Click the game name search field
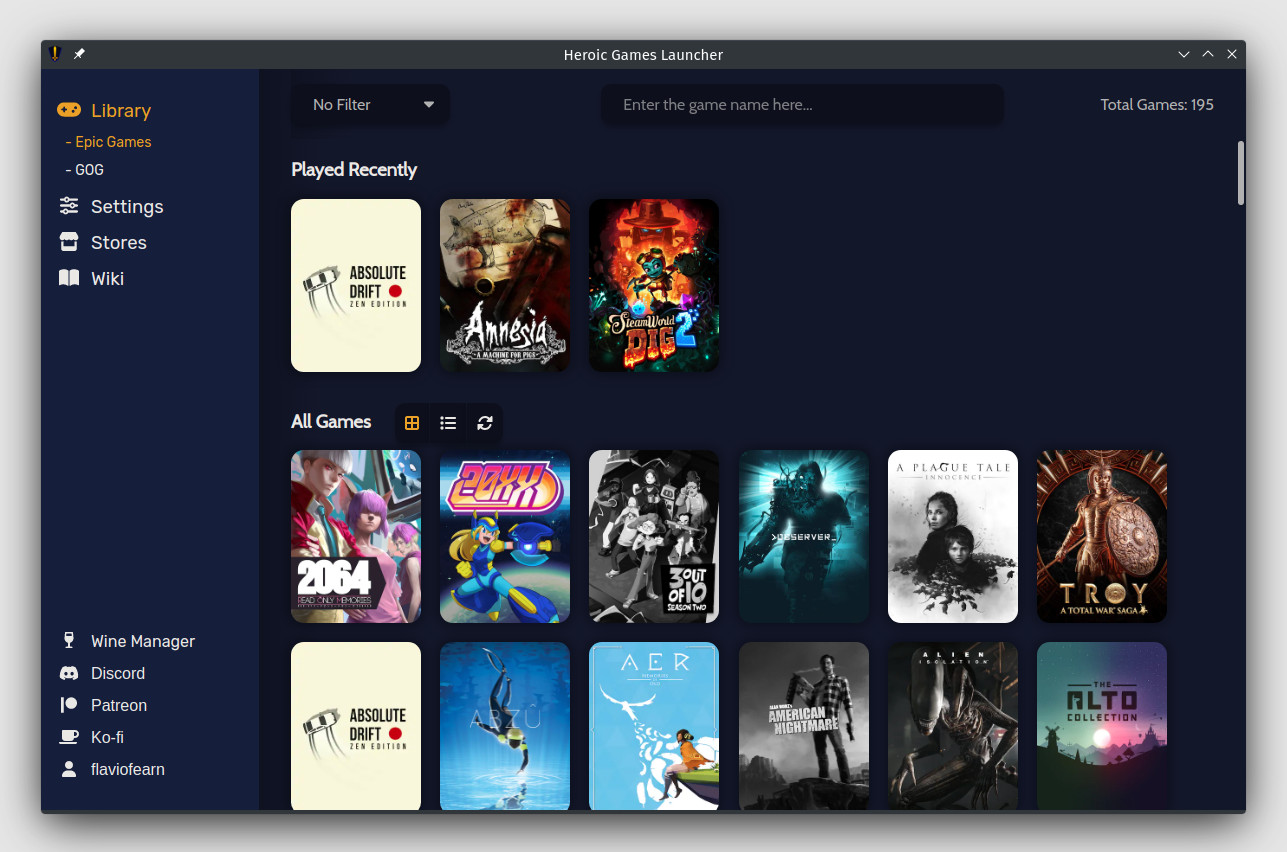Viewport: 1287px width, 852px height. (802, 105)
